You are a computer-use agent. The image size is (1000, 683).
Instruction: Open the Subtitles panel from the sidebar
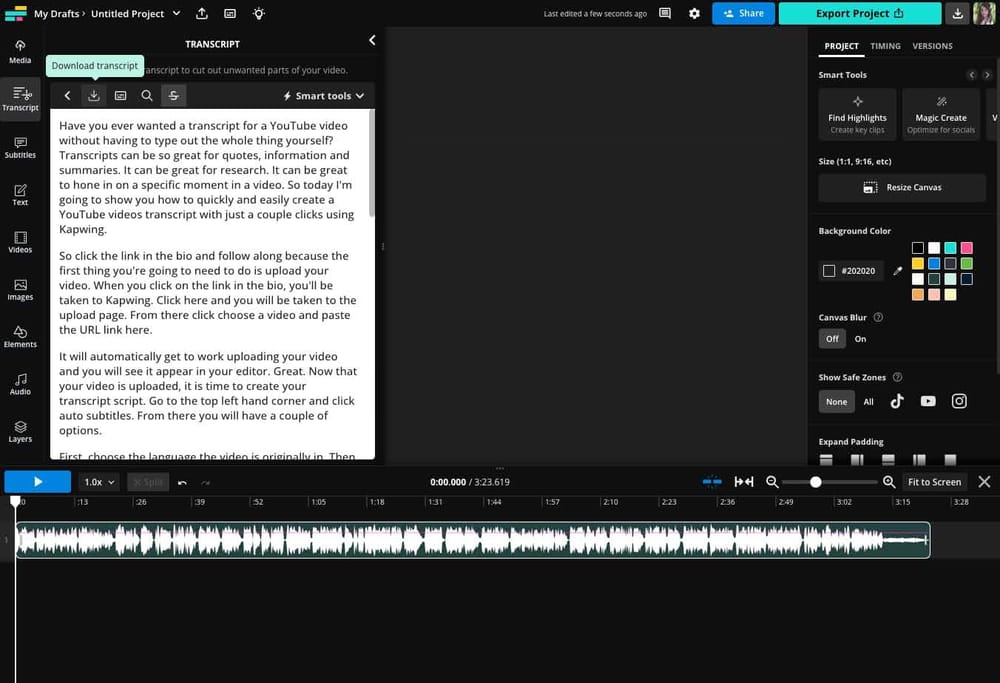(20, 148)
